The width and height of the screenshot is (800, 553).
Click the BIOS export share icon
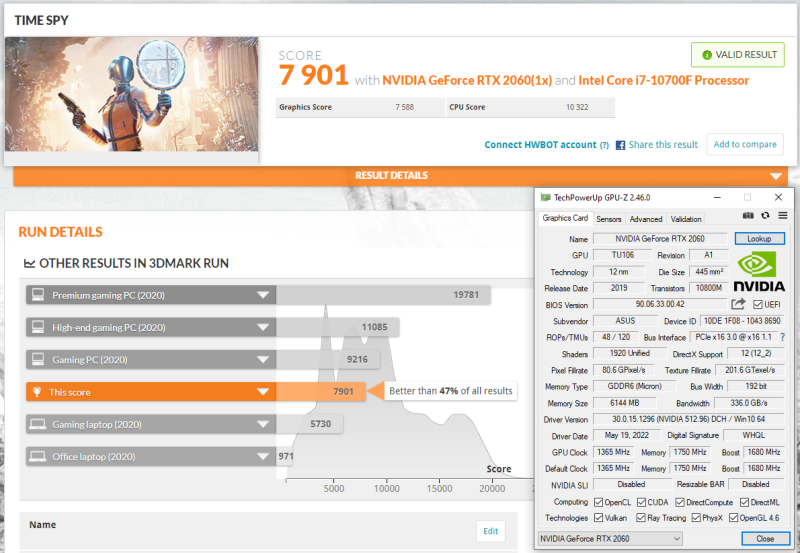click(x=738, y=304)
